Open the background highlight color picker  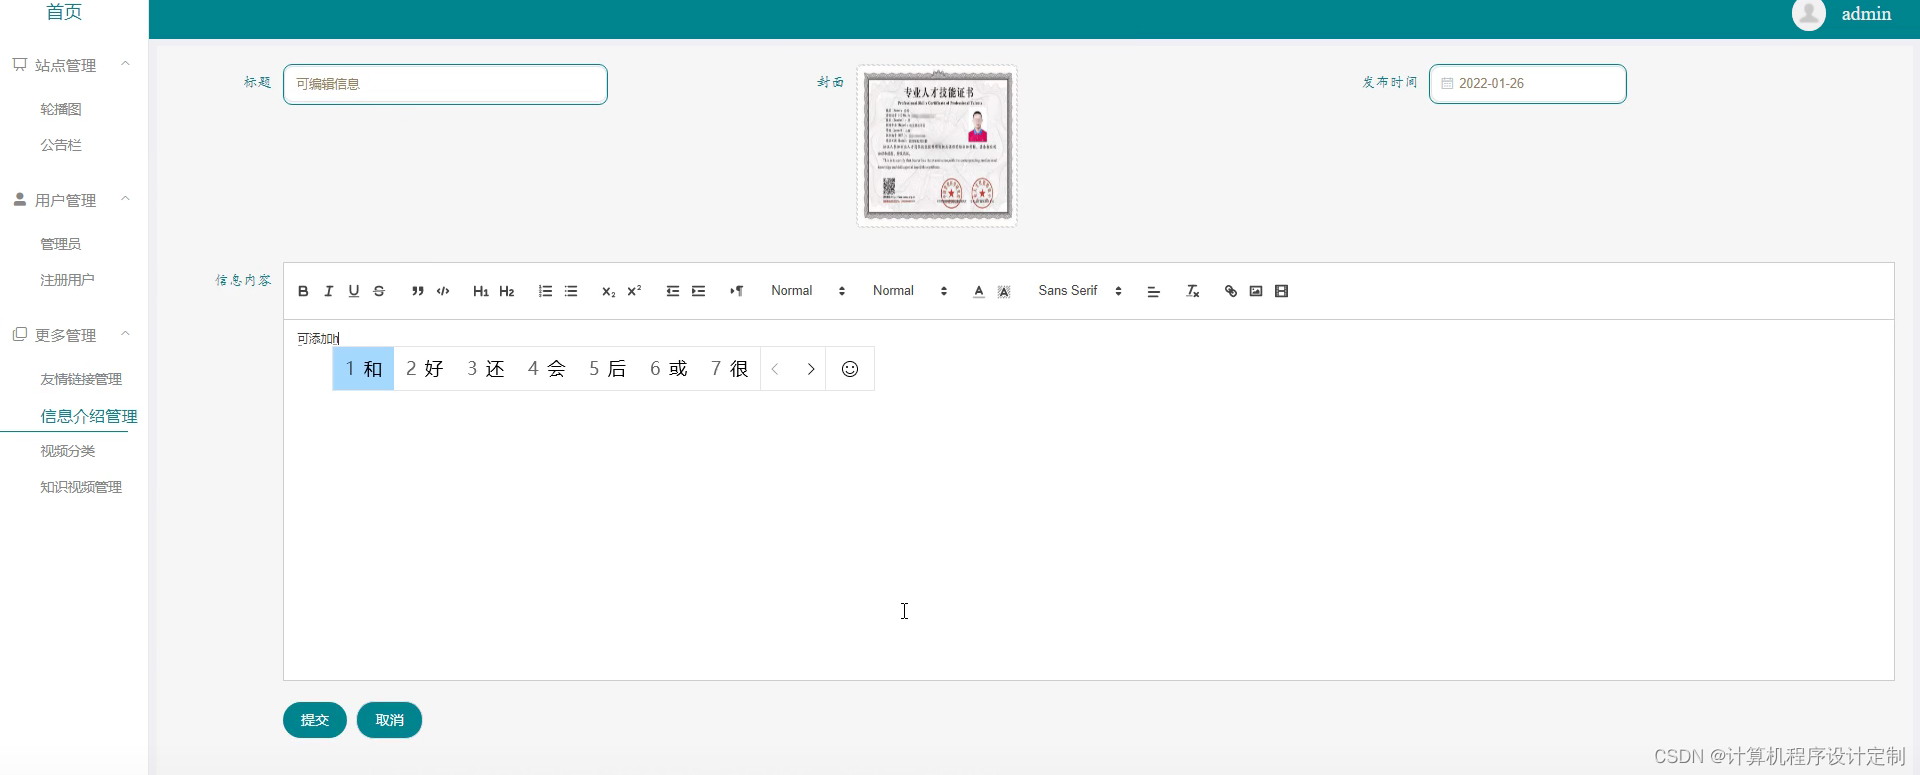pos(1004,291)
